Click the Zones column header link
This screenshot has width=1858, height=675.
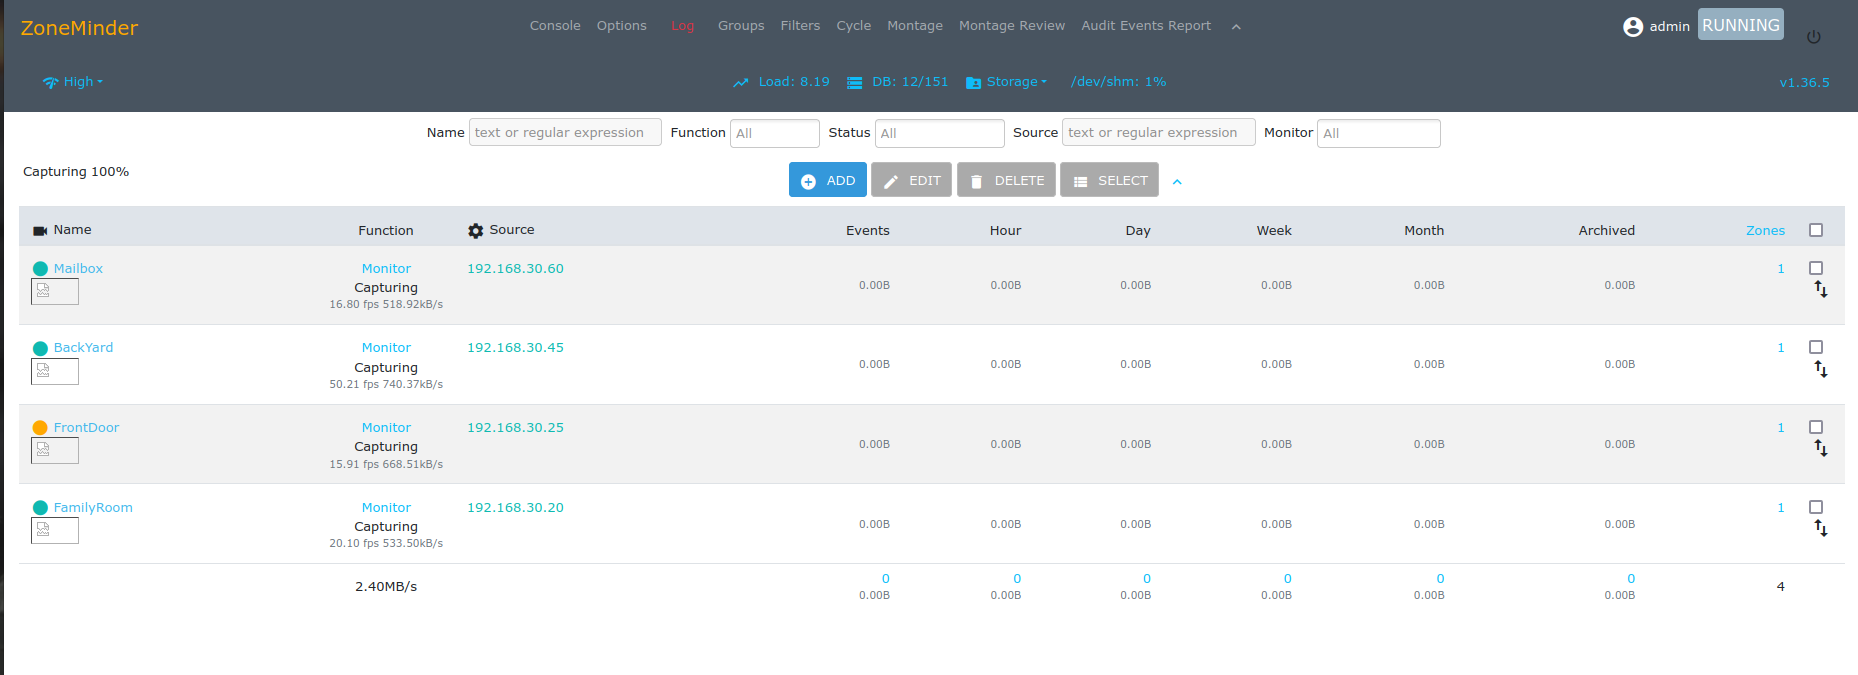pos(1765,231)
